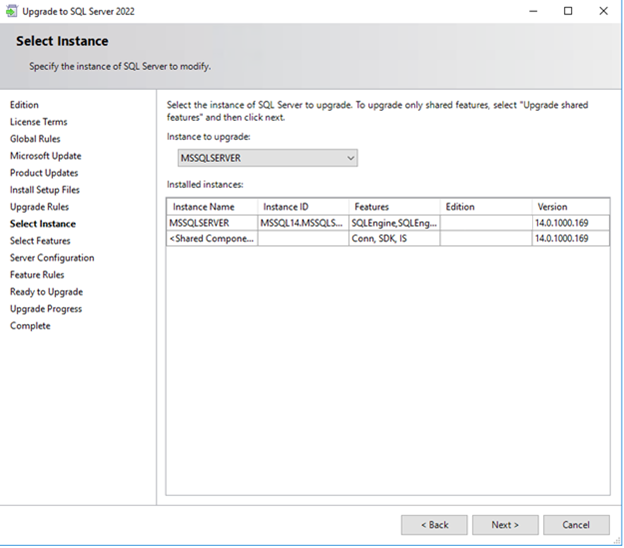Click the < Back button
The width and height of the screenshot is (624, 548).
(434, 525)
